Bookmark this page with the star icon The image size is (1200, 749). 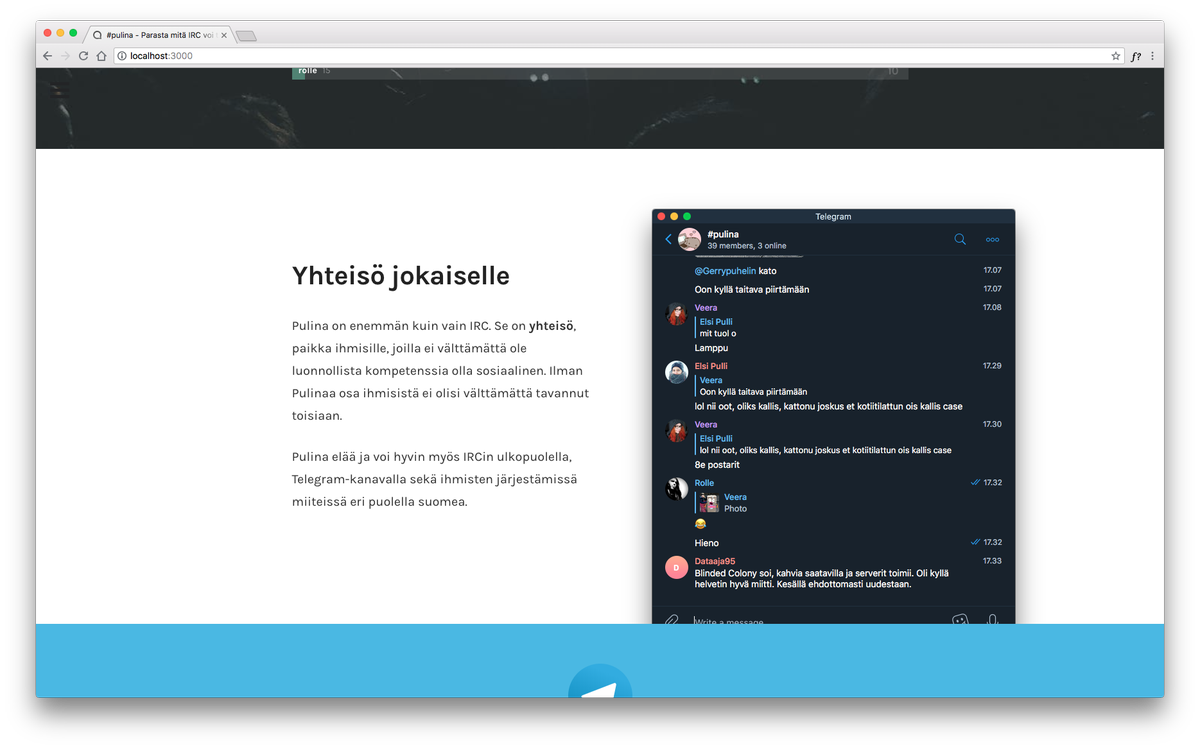coord(1116,56)
